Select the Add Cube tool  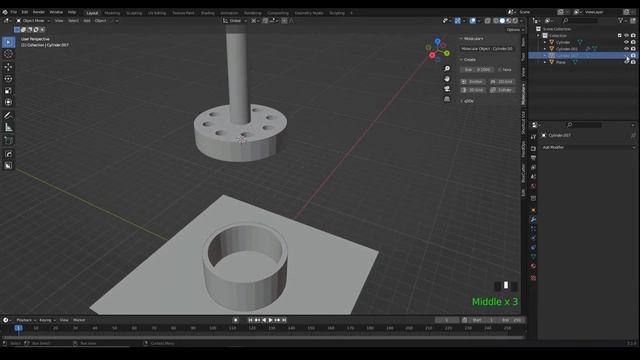[x=8, y=141]
